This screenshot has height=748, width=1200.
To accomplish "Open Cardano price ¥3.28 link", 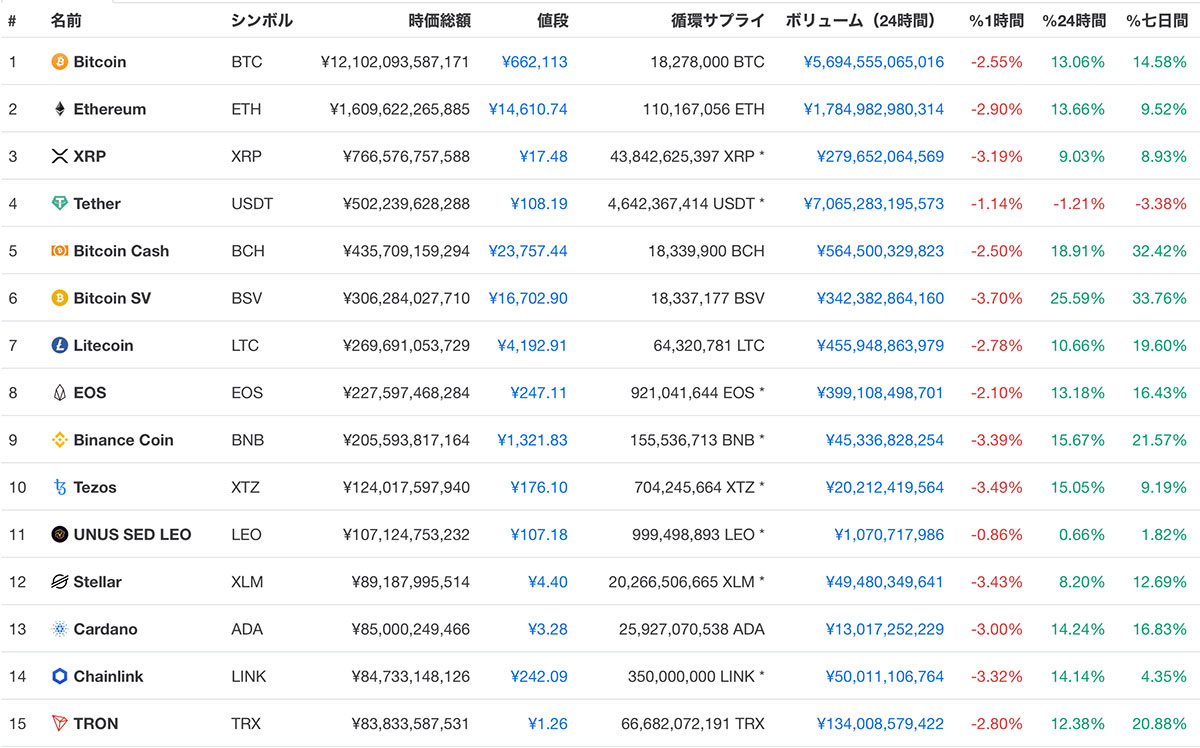I will tap(548, 629).
